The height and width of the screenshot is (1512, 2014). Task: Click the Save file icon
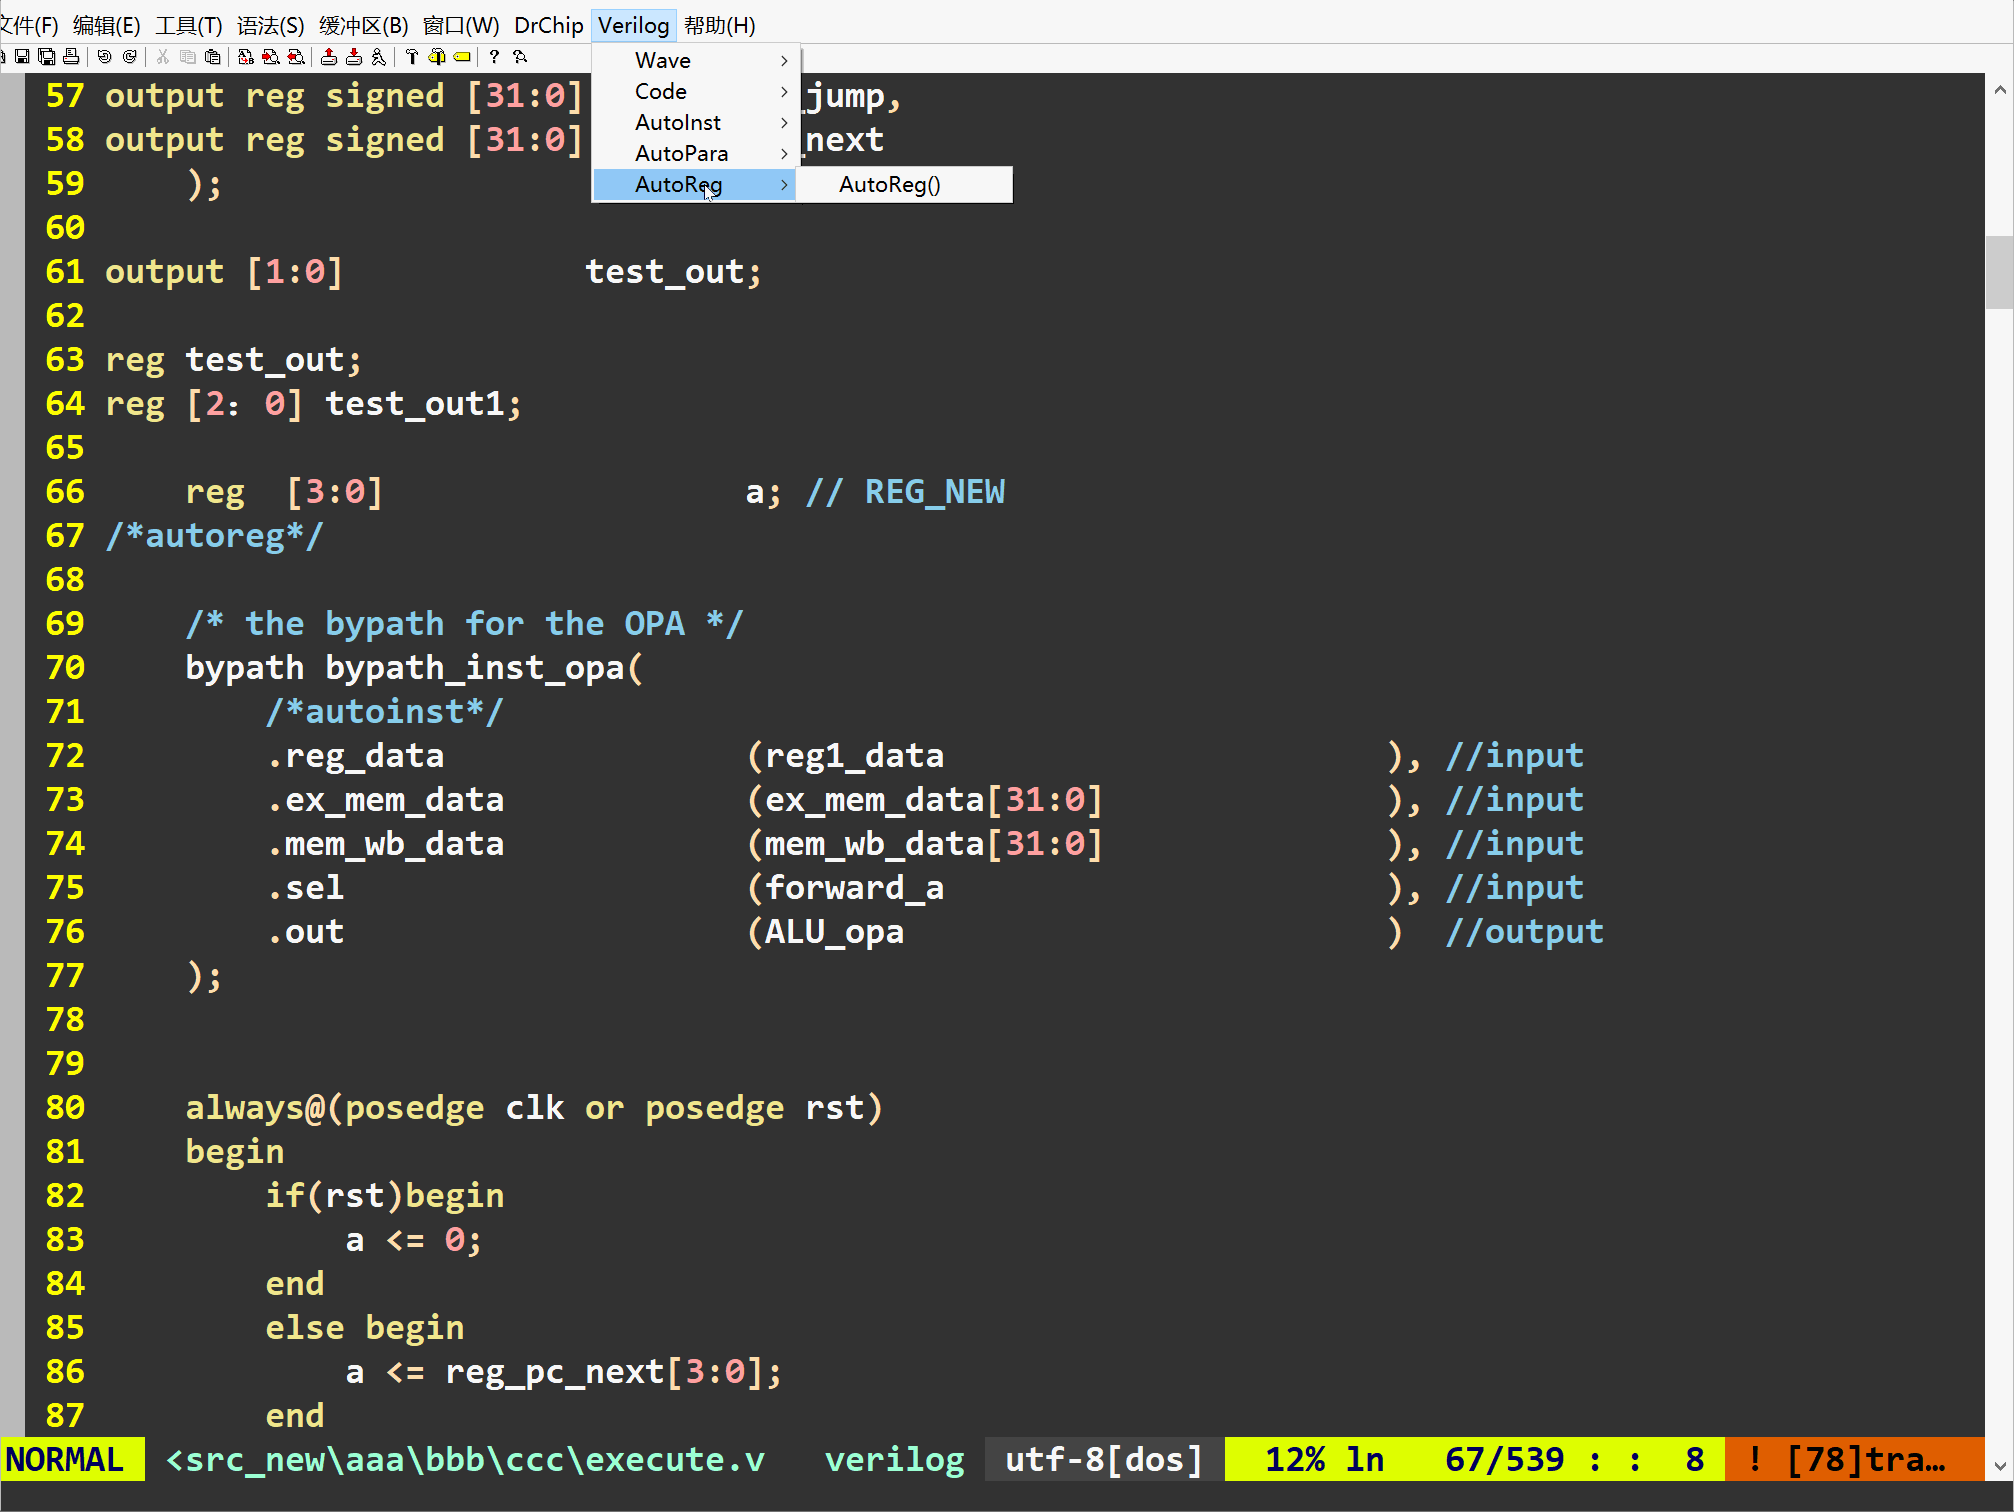pos(23,57)
